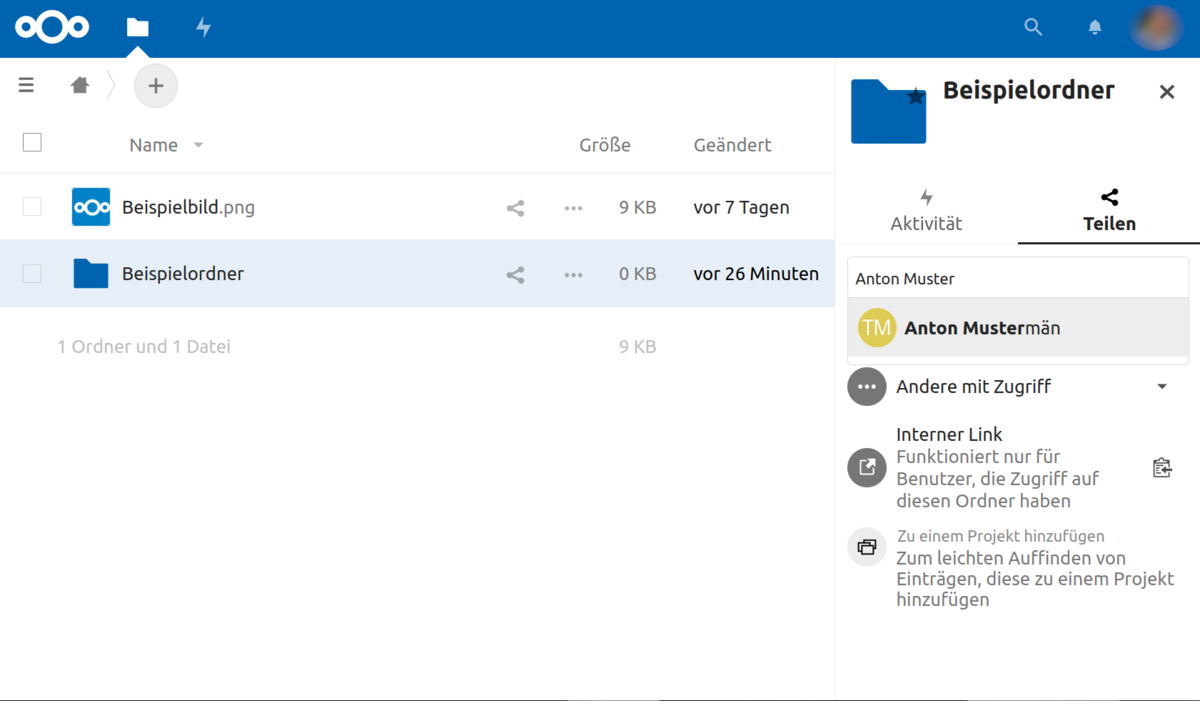Click share icon for Beispielbild.png
Screen dimensions: 1200x701
point(515,208)
